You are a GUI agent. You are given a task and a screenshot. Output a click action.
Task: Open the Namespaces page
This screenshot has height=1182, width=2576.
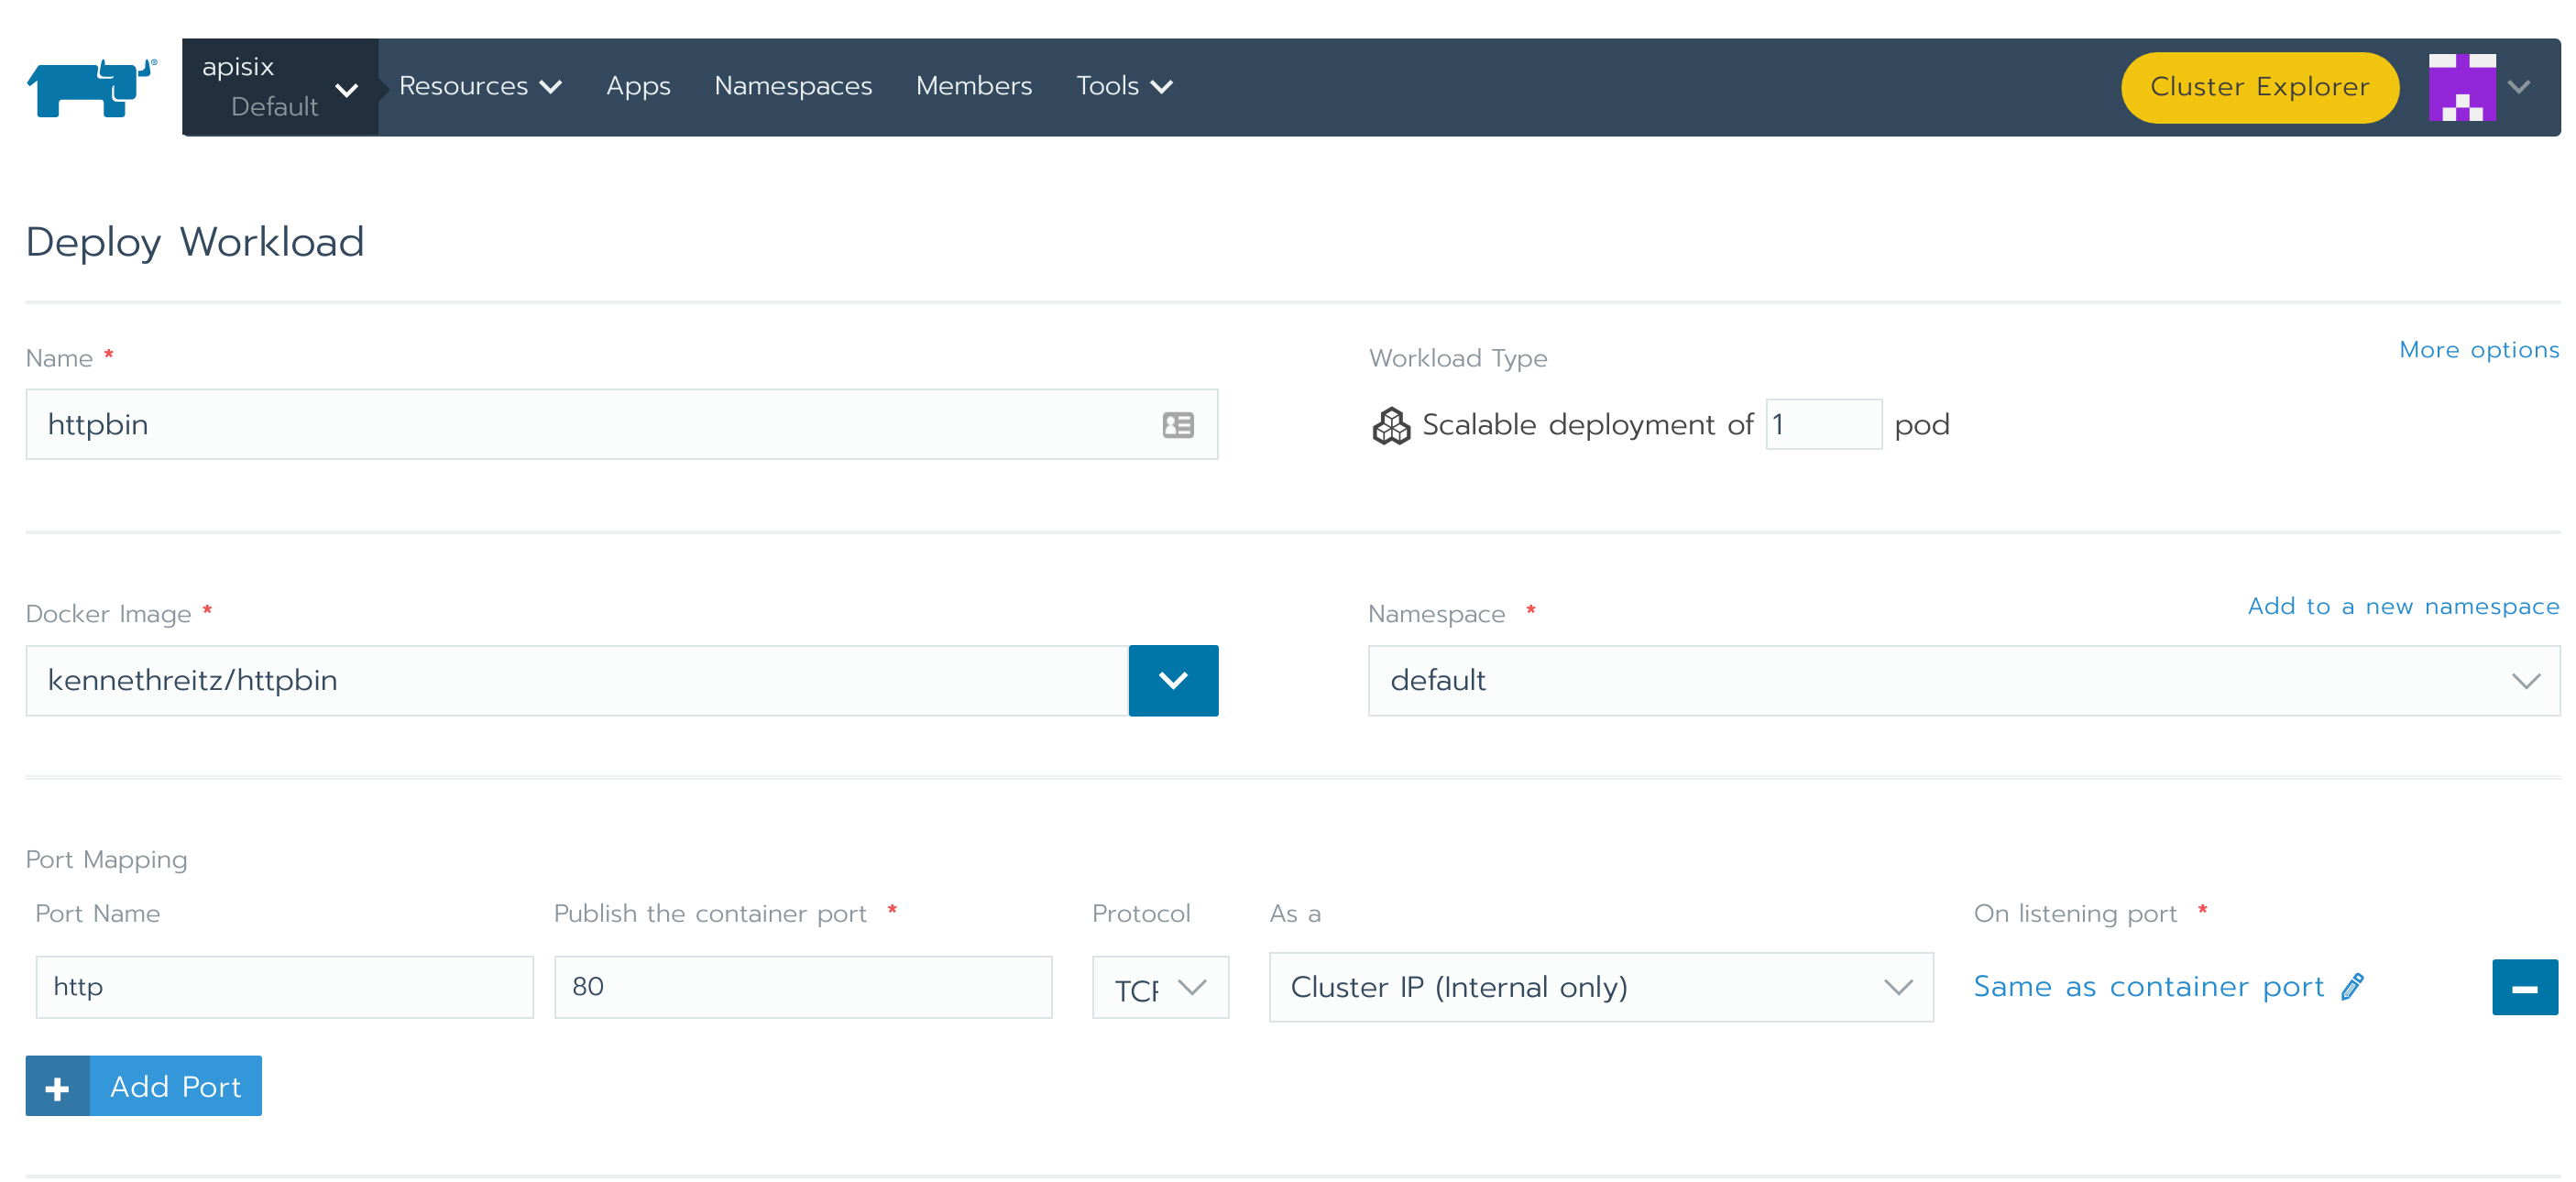click(792, 87)
